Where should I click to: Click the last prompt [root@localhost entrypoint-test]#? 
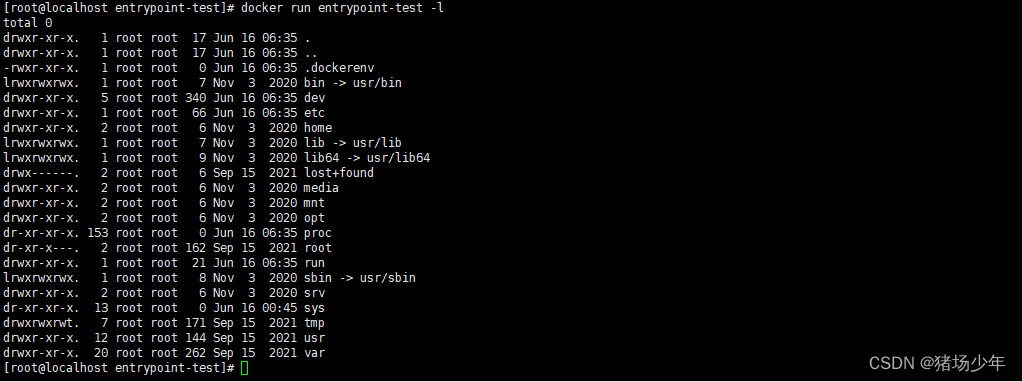pyautogui.click(x=119, y=368)
